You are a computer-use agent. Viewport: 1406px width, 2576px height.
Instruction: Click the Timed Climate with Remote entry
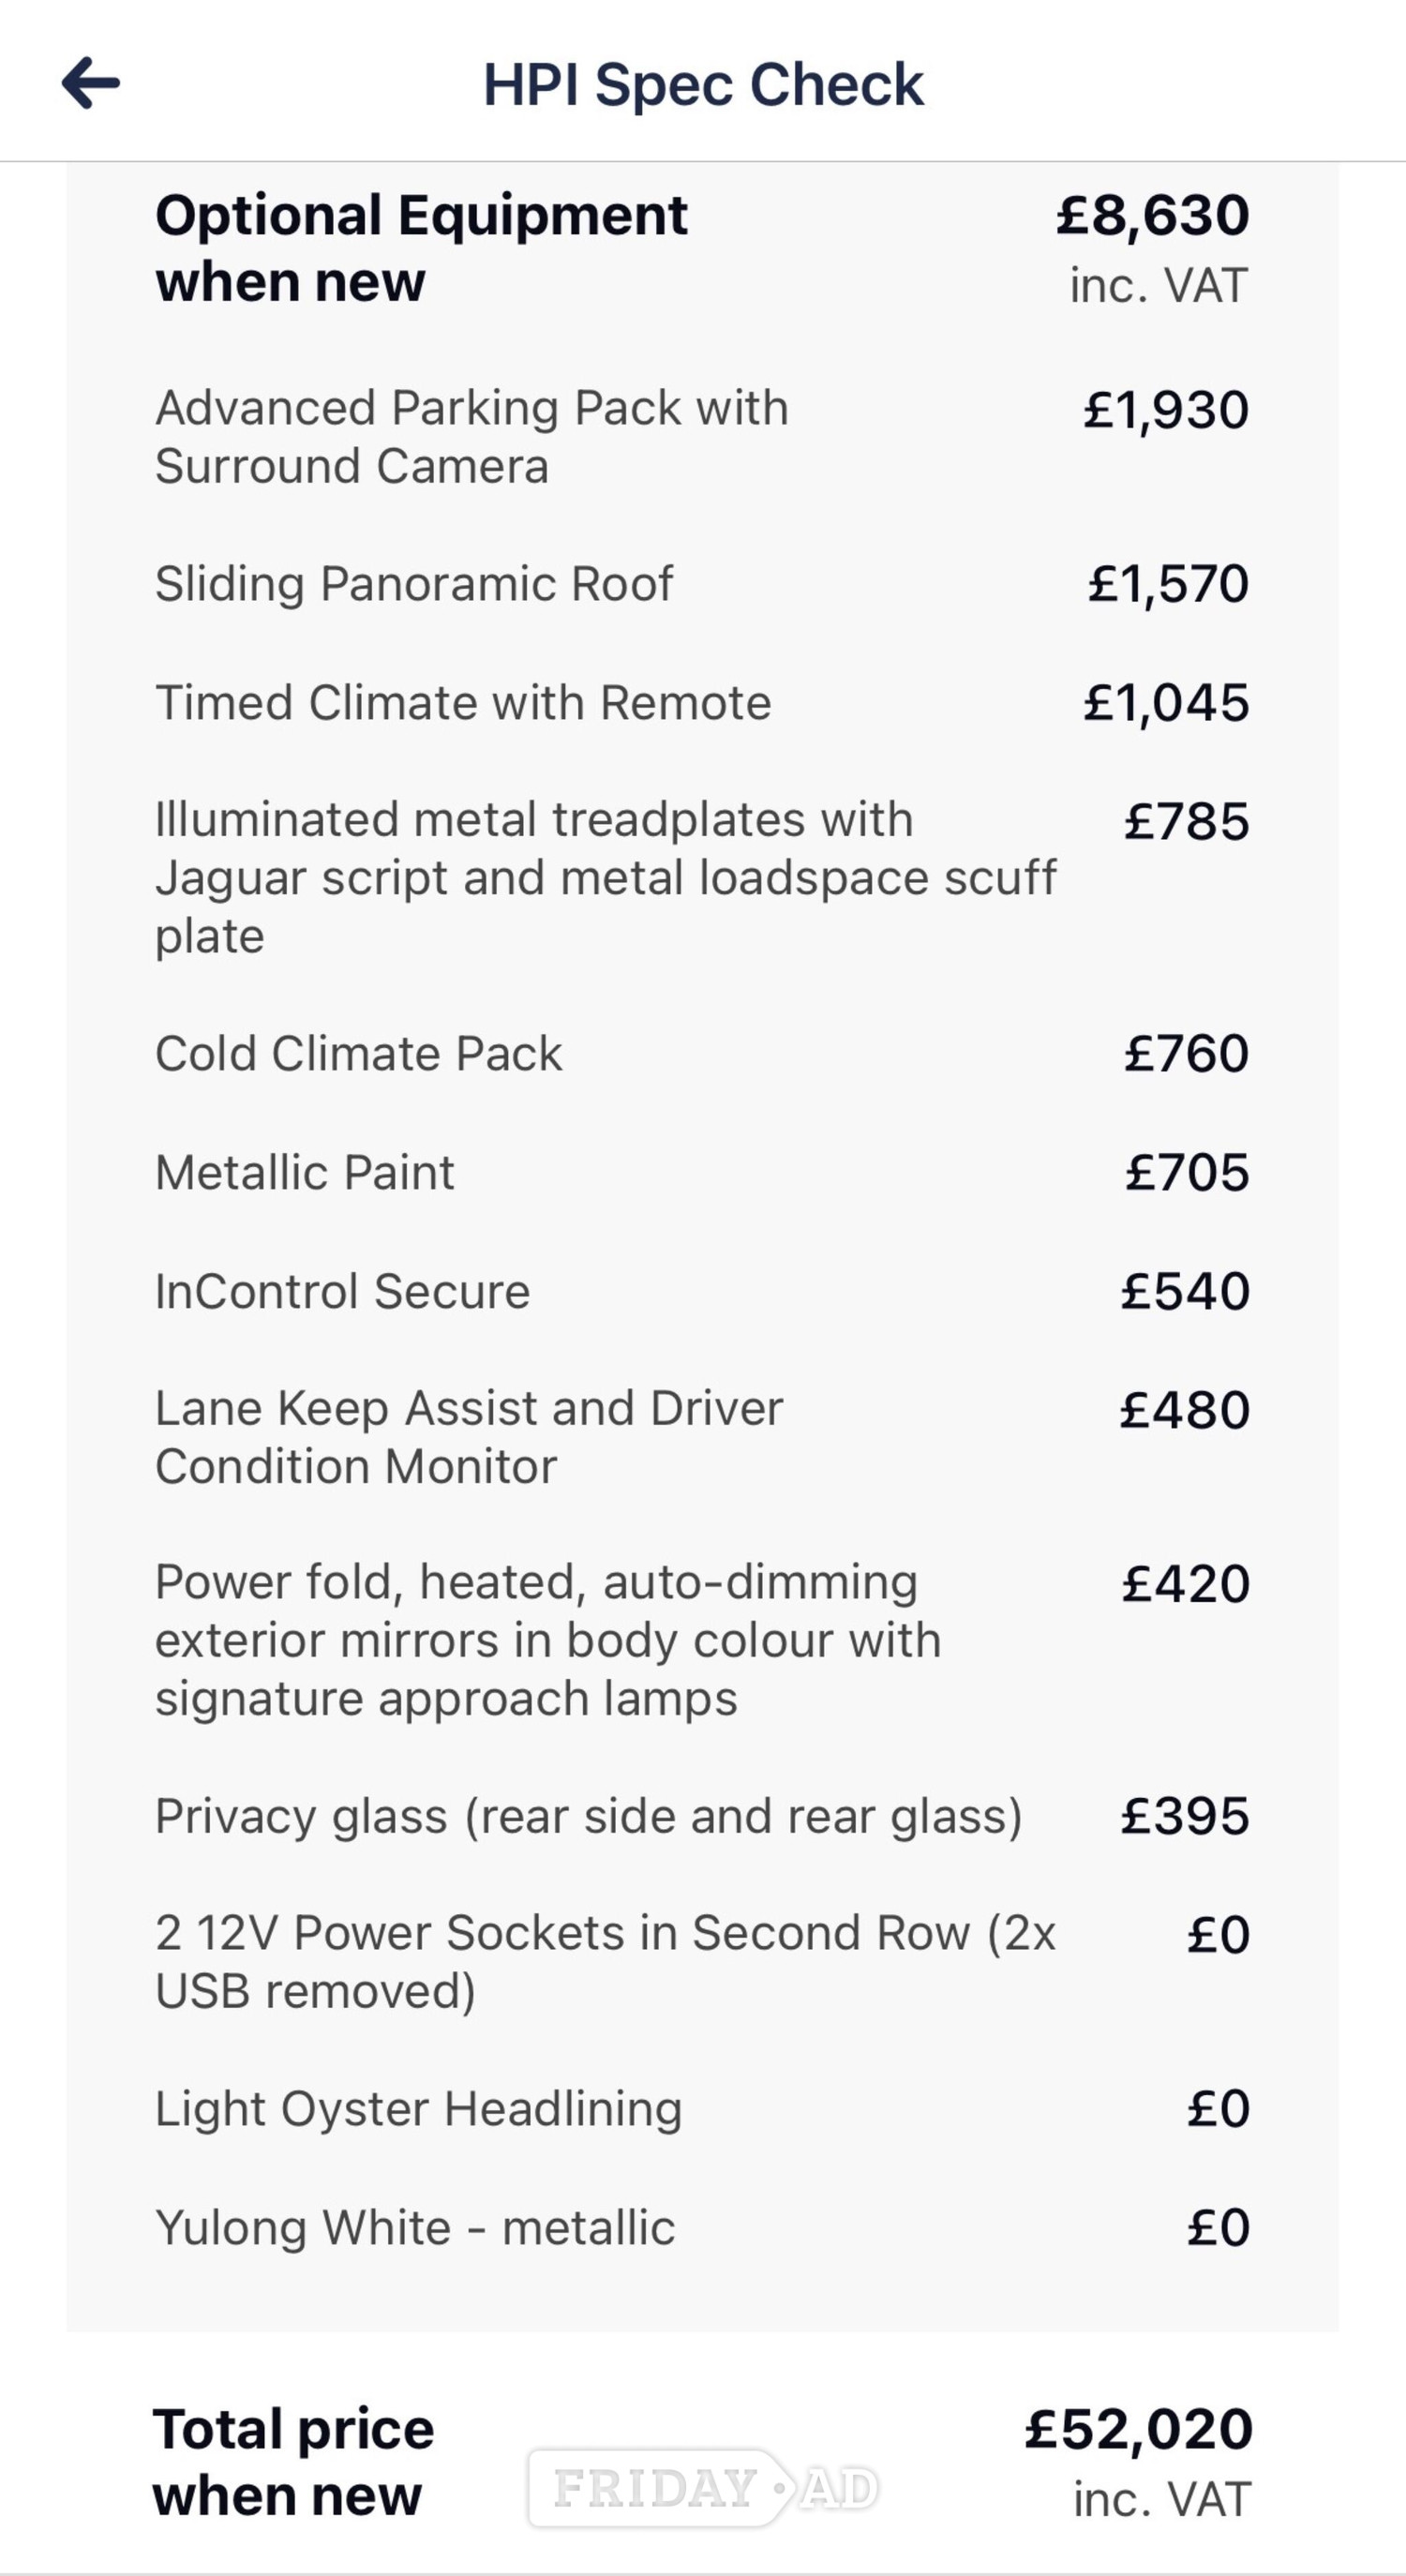point(702,702)
